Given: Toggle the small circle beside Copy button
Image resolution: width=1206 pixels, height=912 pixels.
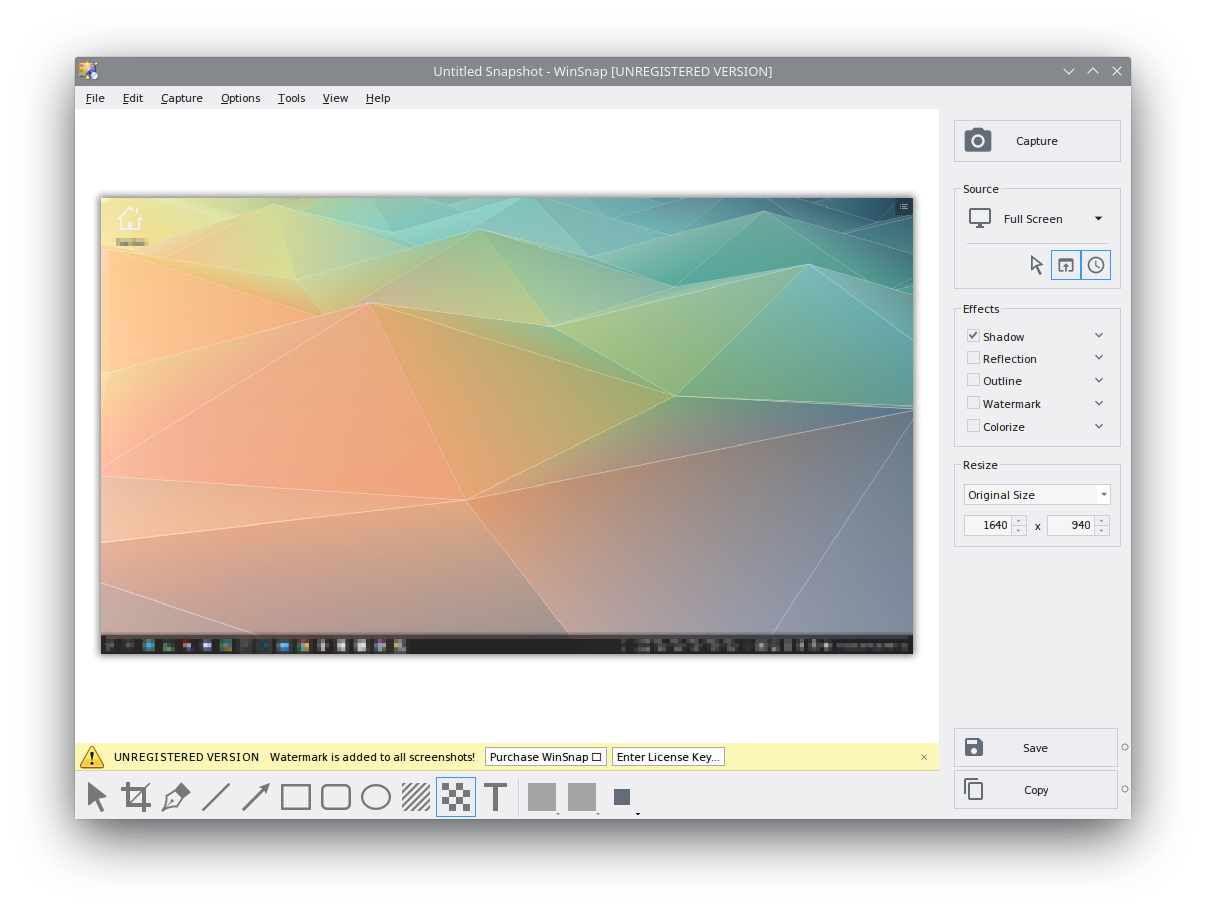Looking at the screenshot, I should (x=1125, y=789).
